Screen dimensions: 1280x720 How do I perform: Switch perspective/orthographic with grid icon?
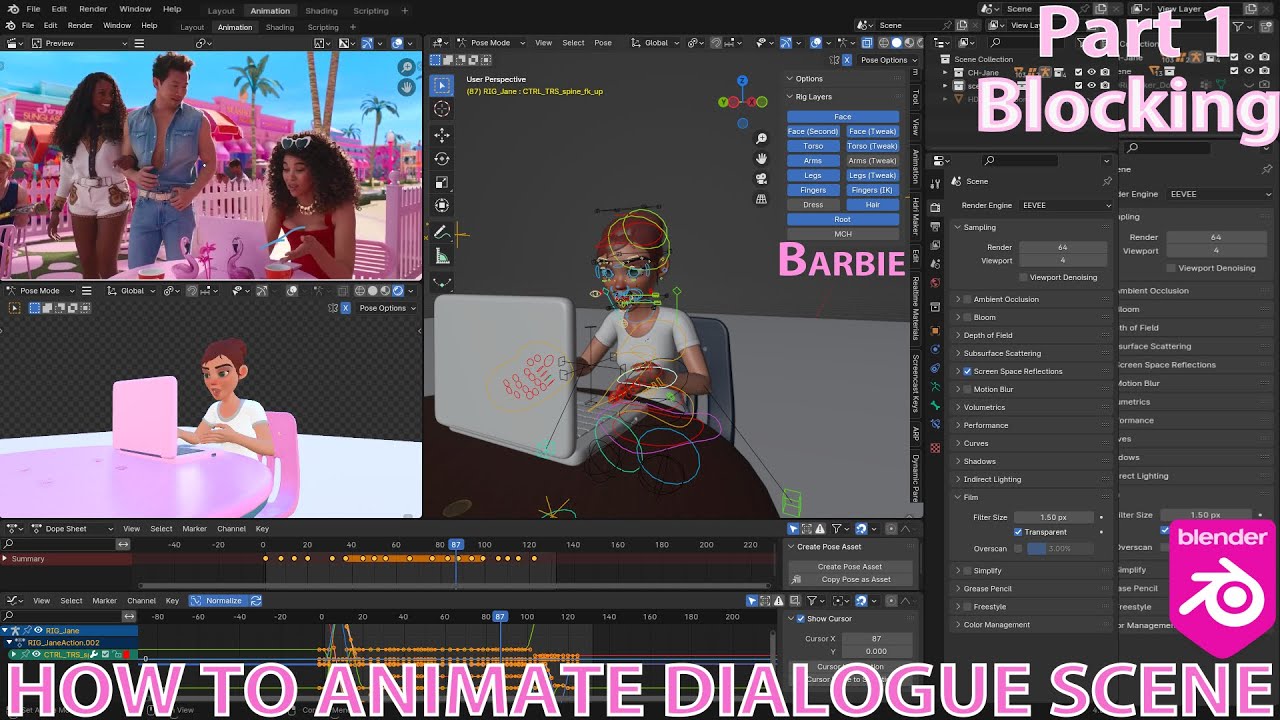click(x=761, y=199)
